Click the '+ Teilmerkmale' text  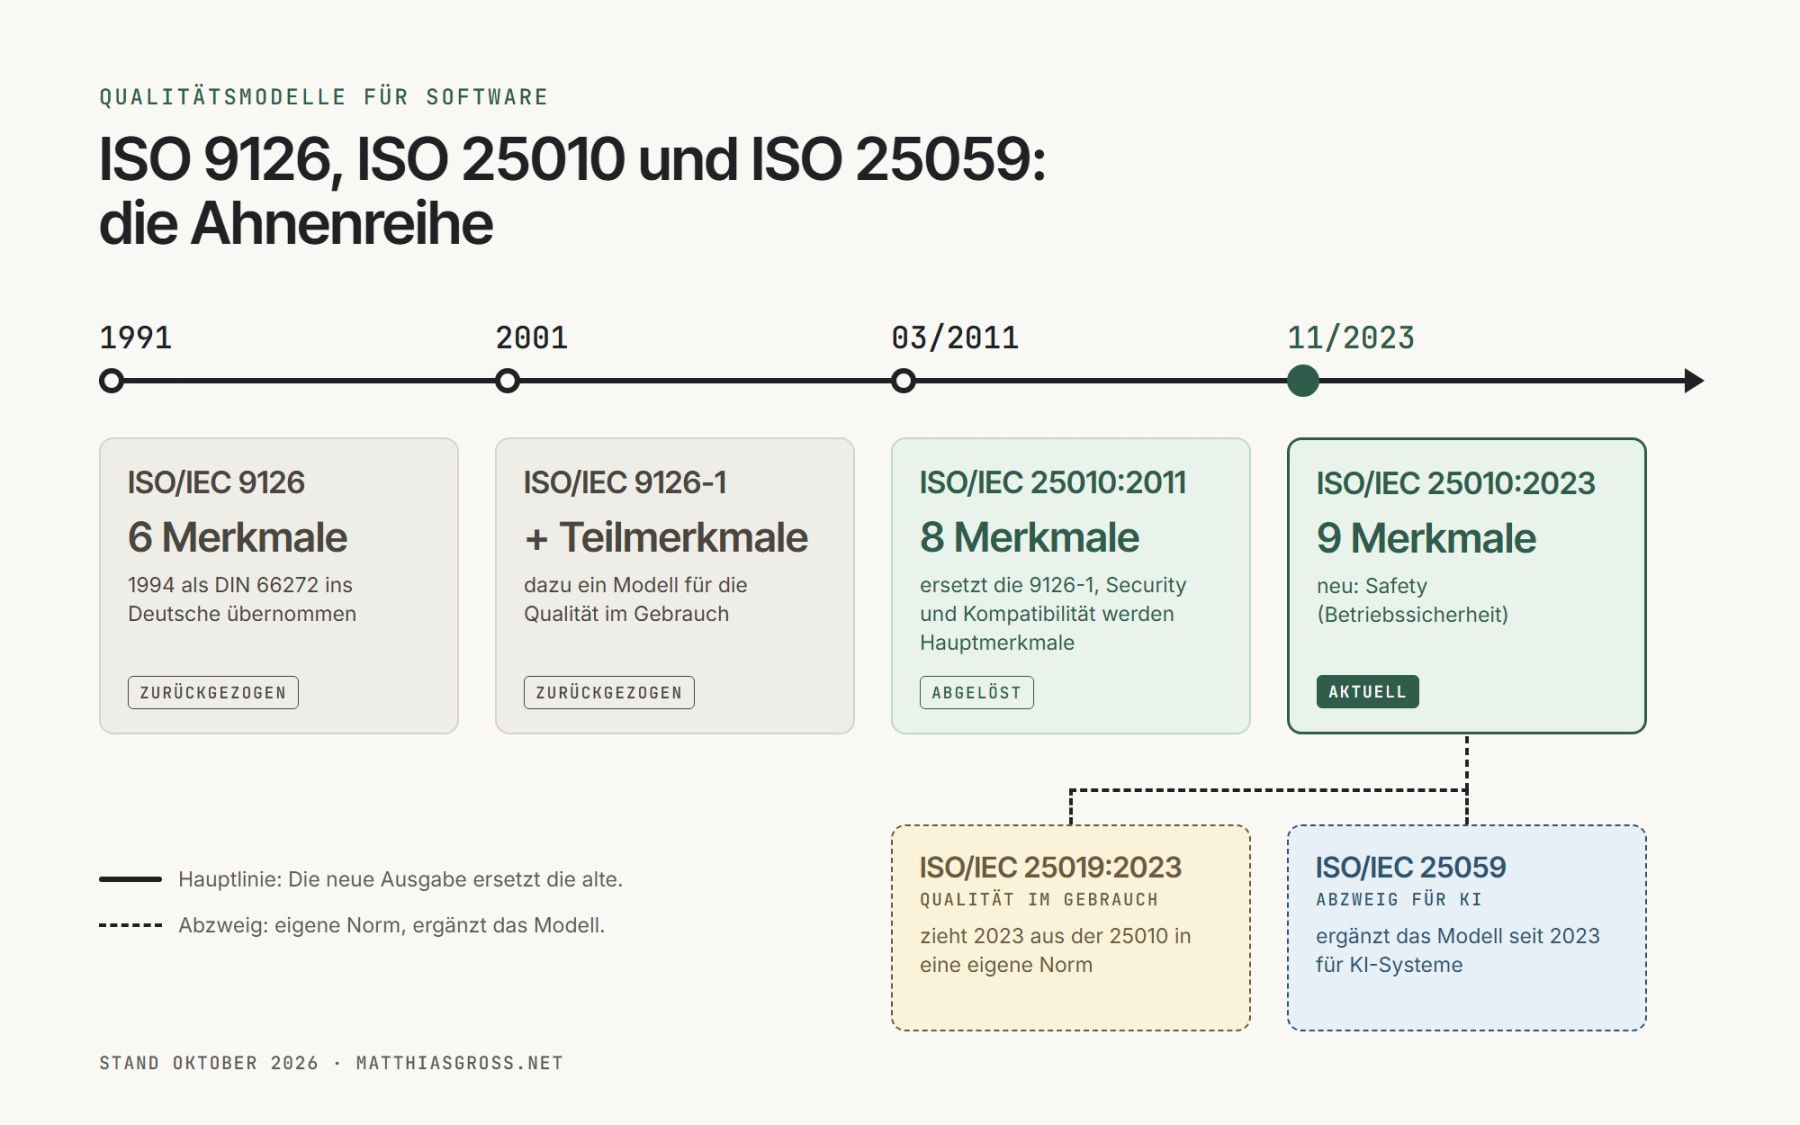click(x=666, y=538)
